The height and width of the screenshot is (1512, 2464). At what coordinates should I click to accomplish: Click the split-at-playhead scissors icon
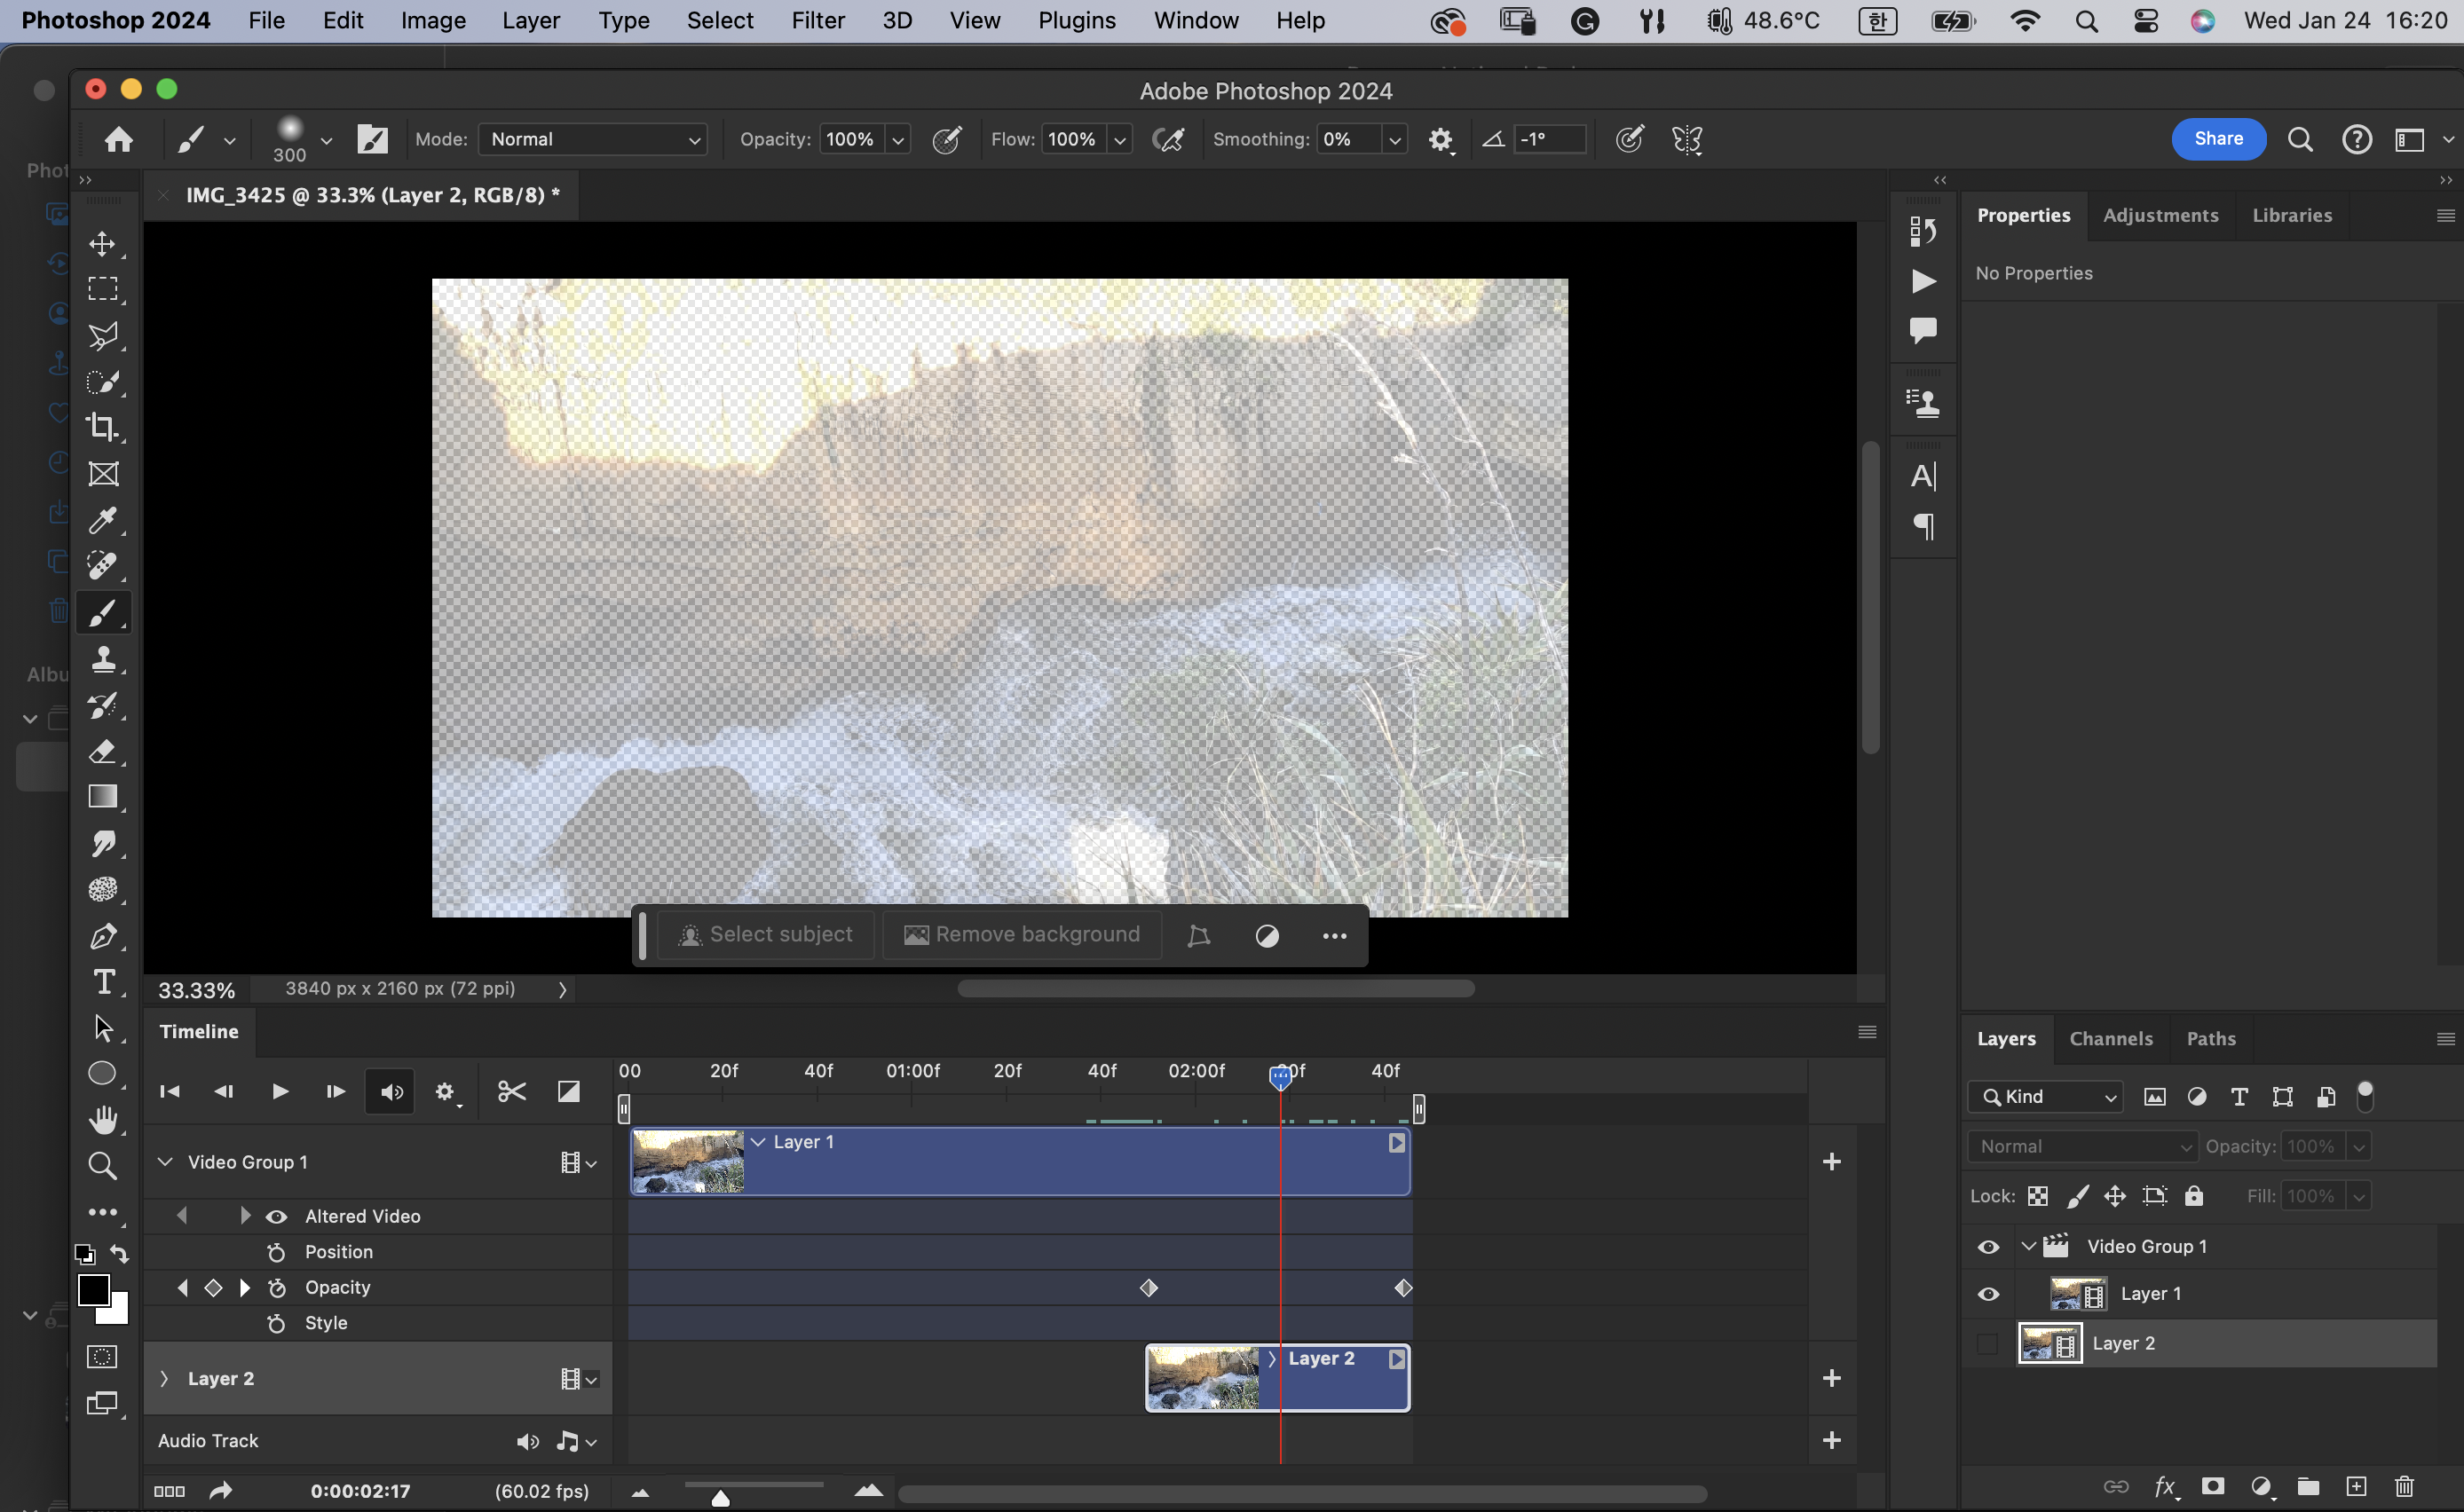(511, 1091)
